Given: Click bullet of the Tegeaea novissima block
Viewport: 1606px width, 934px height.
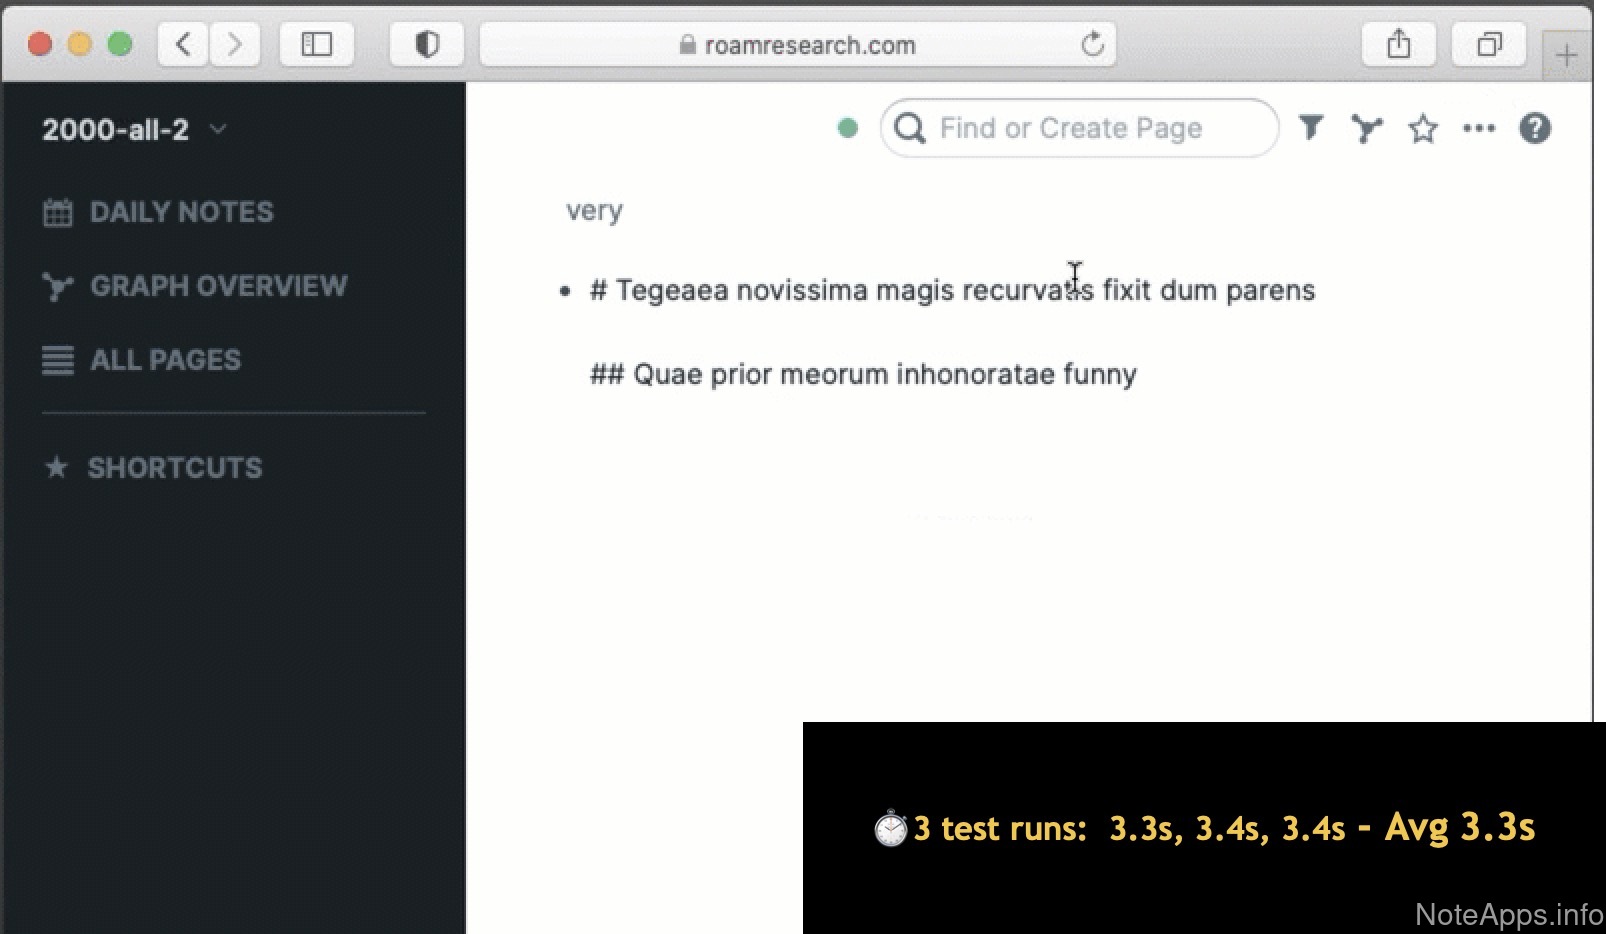Looking at the screenshot, I should (x=565, y=291).
